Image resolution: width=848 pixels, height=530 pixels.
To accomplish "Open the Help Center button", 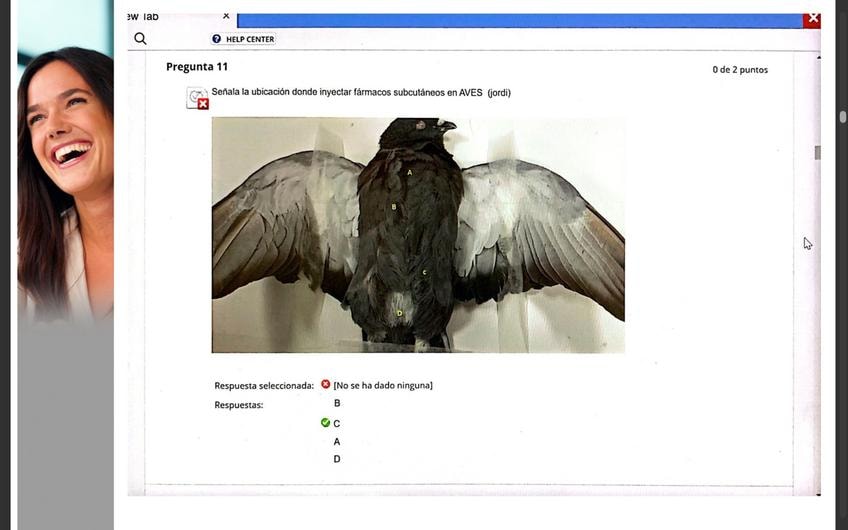I will [243, 39].
